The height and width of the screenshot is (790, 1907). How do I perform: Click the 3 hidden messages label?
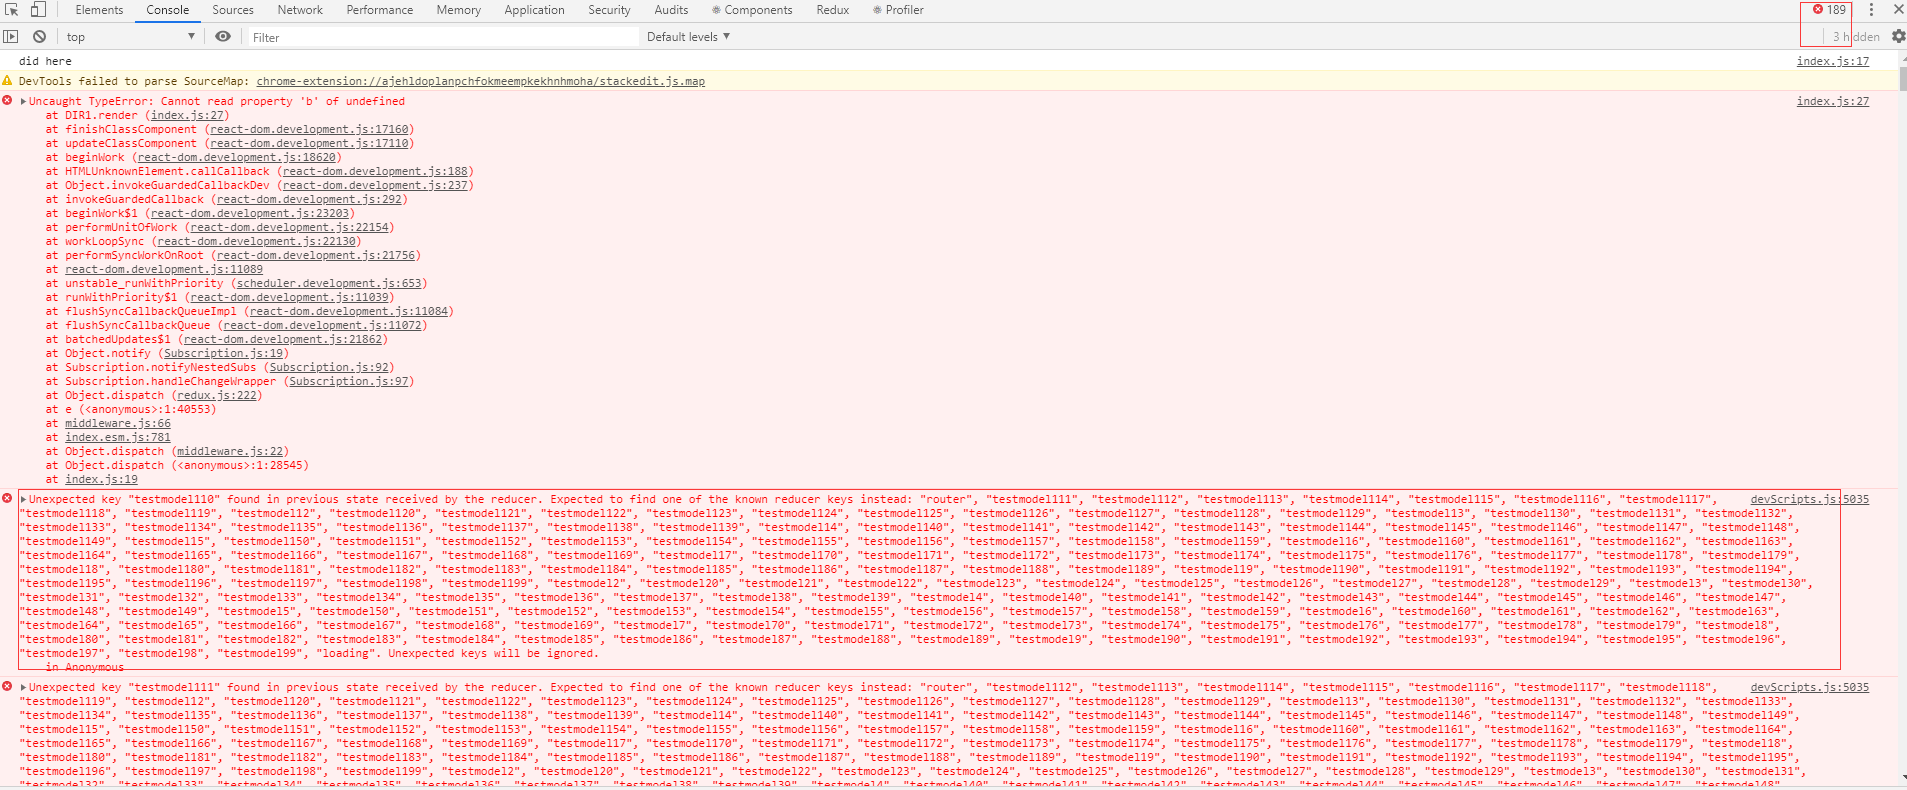coord(1856,37)
